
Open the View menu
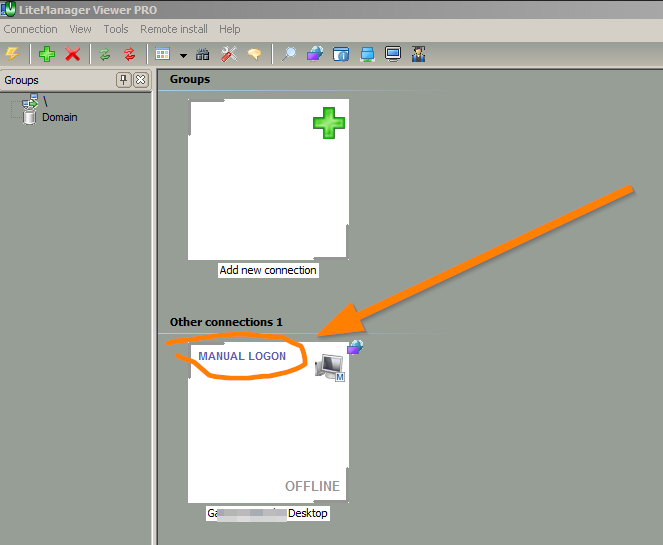[x=80, y=29]
